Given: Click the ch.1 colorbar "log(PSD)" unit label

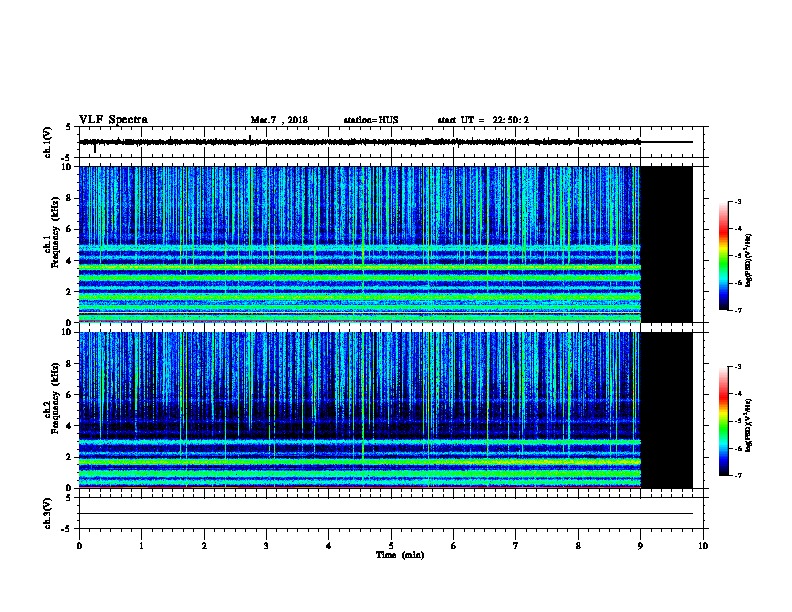Looking at the screenshot, I should coord(749,260).
